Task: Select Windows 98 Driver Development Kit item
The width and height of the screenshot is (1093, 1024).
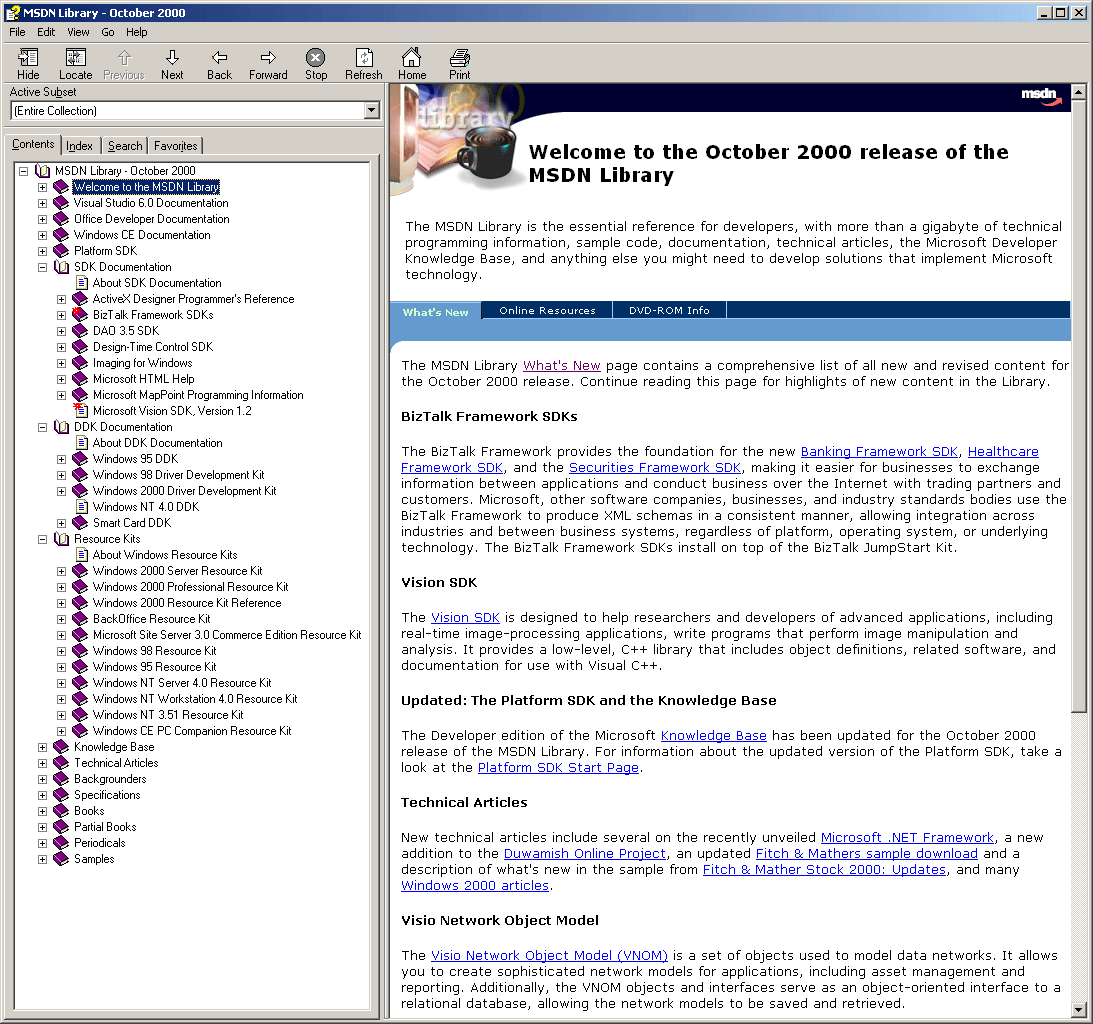Action: 178,475
